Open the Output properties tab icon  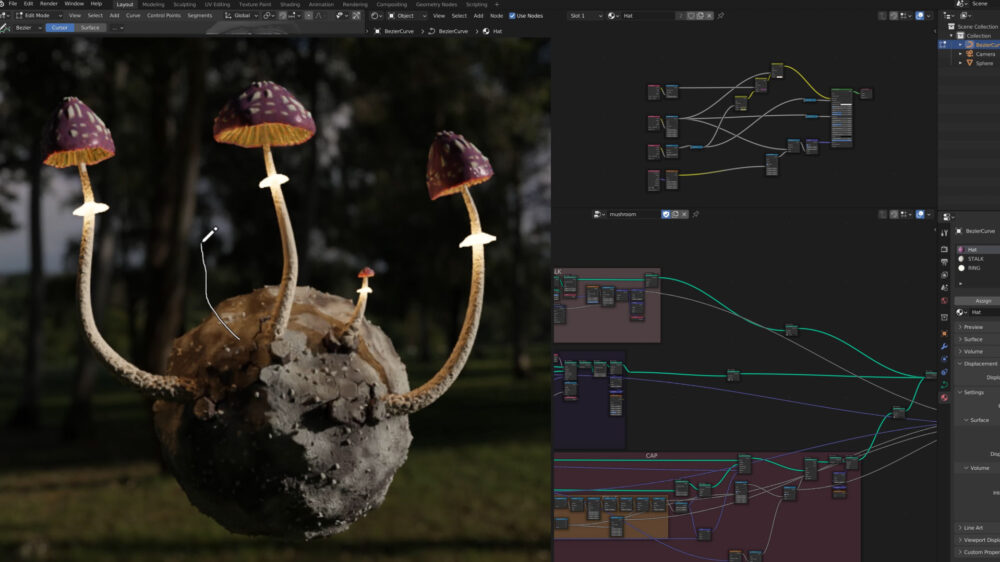(945, 262)
